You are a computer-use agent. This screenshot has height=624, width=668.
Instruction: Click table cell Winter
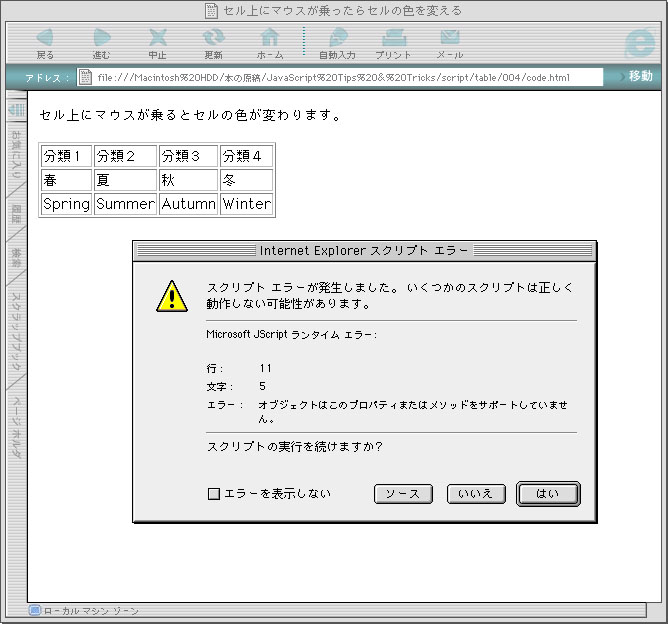tap(246, 204)
